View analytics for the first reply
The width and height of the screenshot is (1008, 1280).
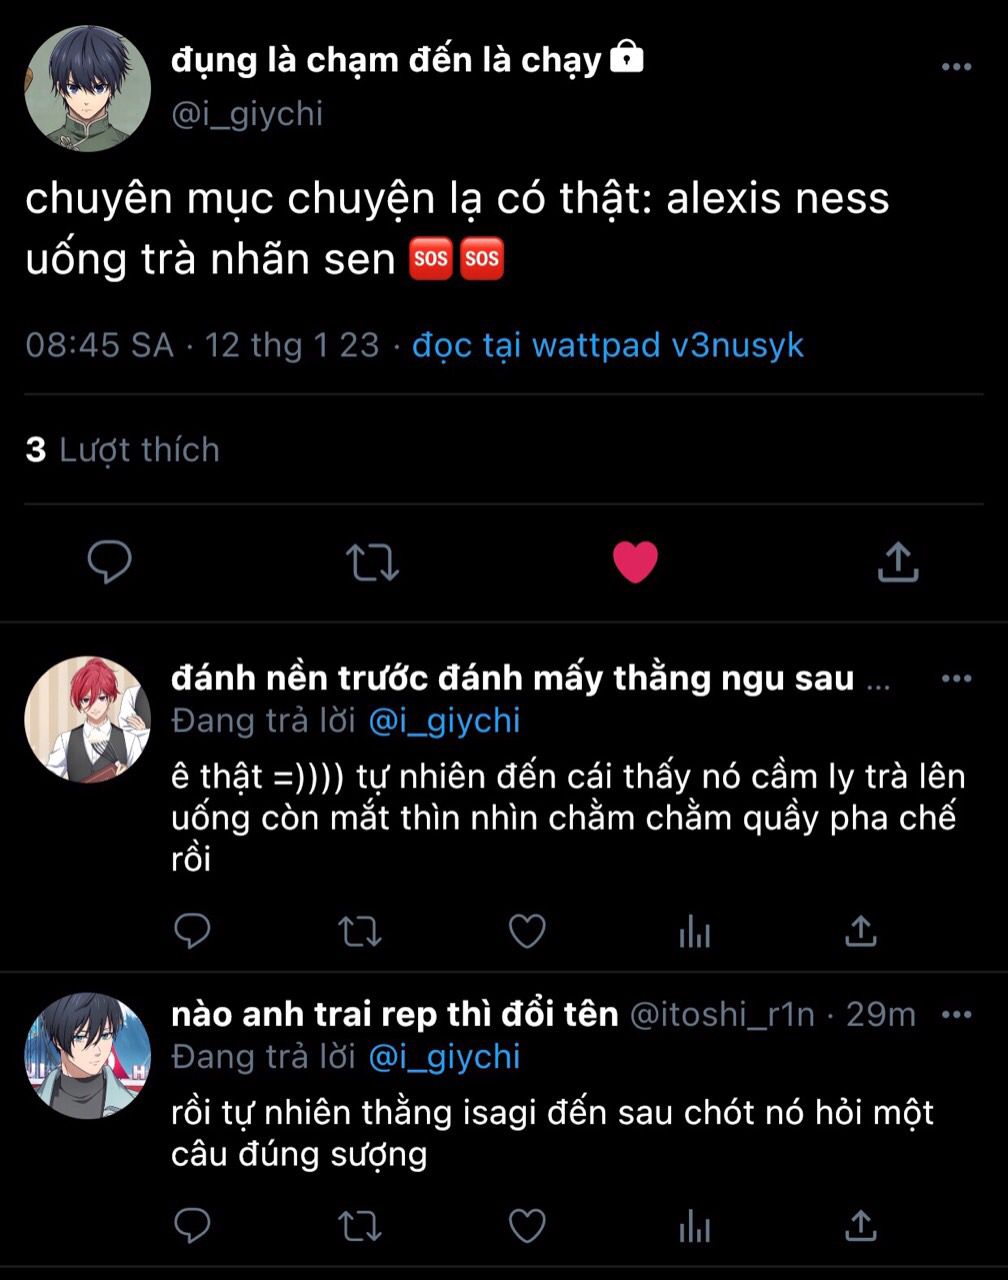pos(694,932)
